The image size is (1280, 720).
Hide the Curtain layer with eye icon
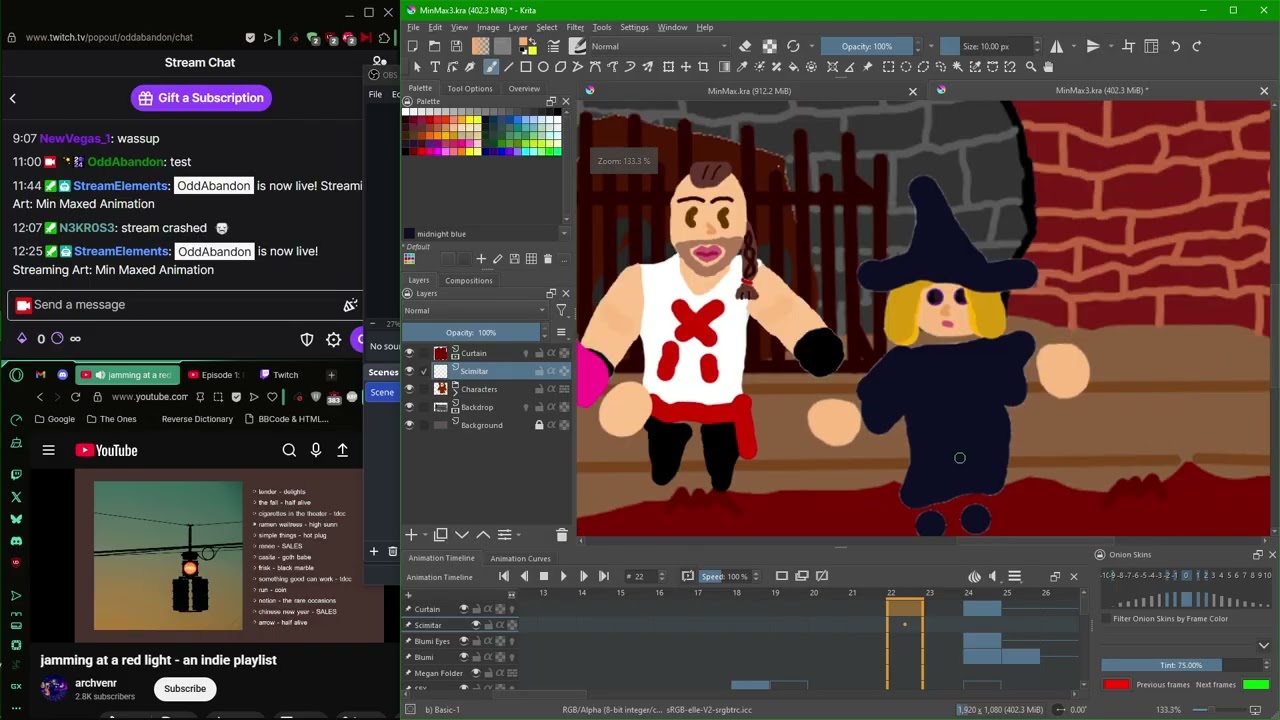(409, 353)
